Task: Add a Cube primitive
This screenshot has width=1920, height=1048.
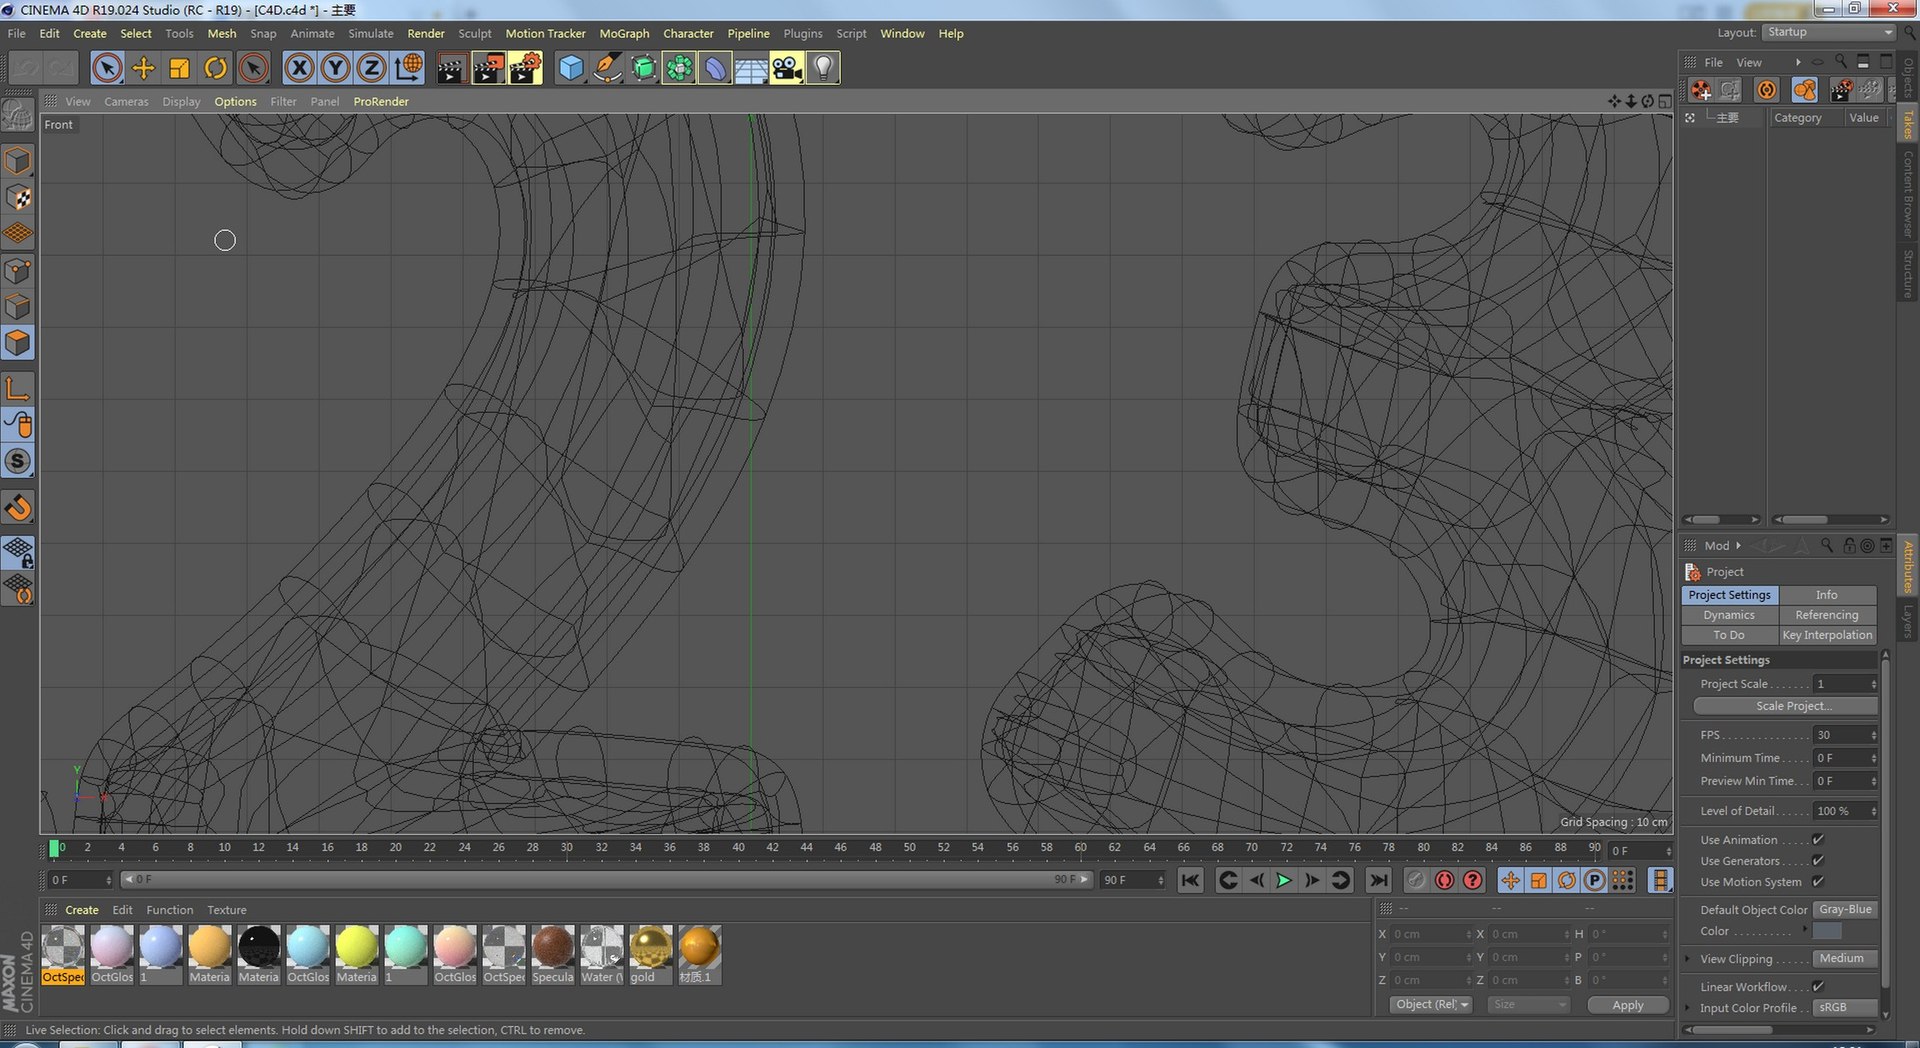Action: [570, 68]
